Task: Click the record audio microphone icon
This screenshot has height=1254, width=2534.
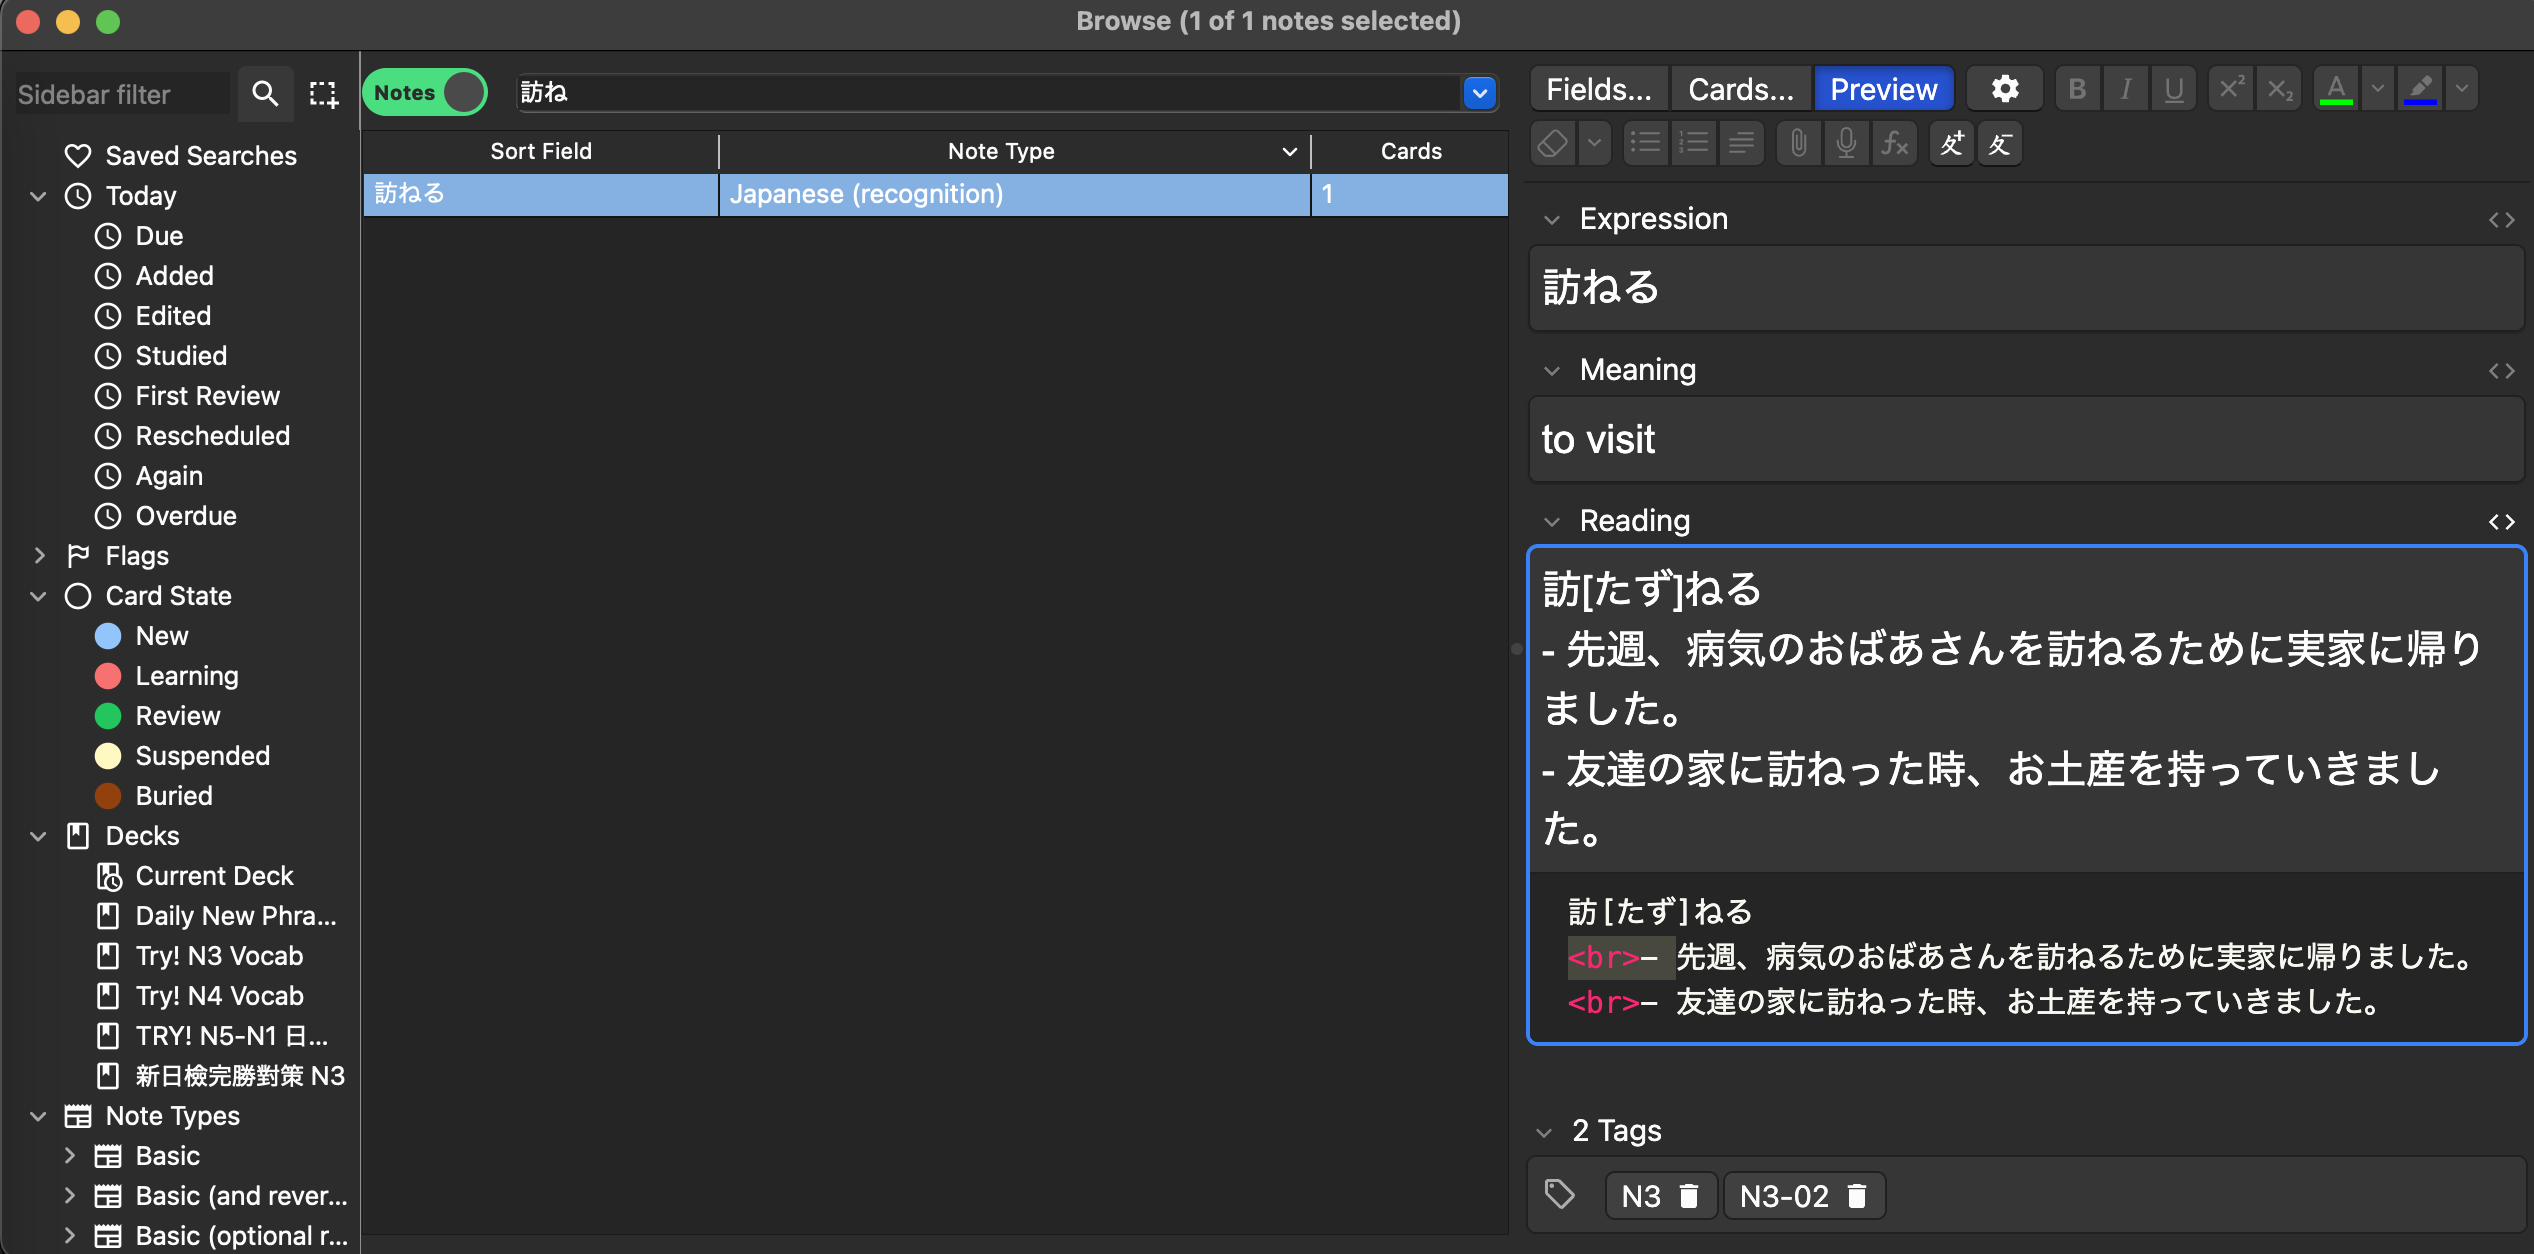Action: coord(1846,144)
